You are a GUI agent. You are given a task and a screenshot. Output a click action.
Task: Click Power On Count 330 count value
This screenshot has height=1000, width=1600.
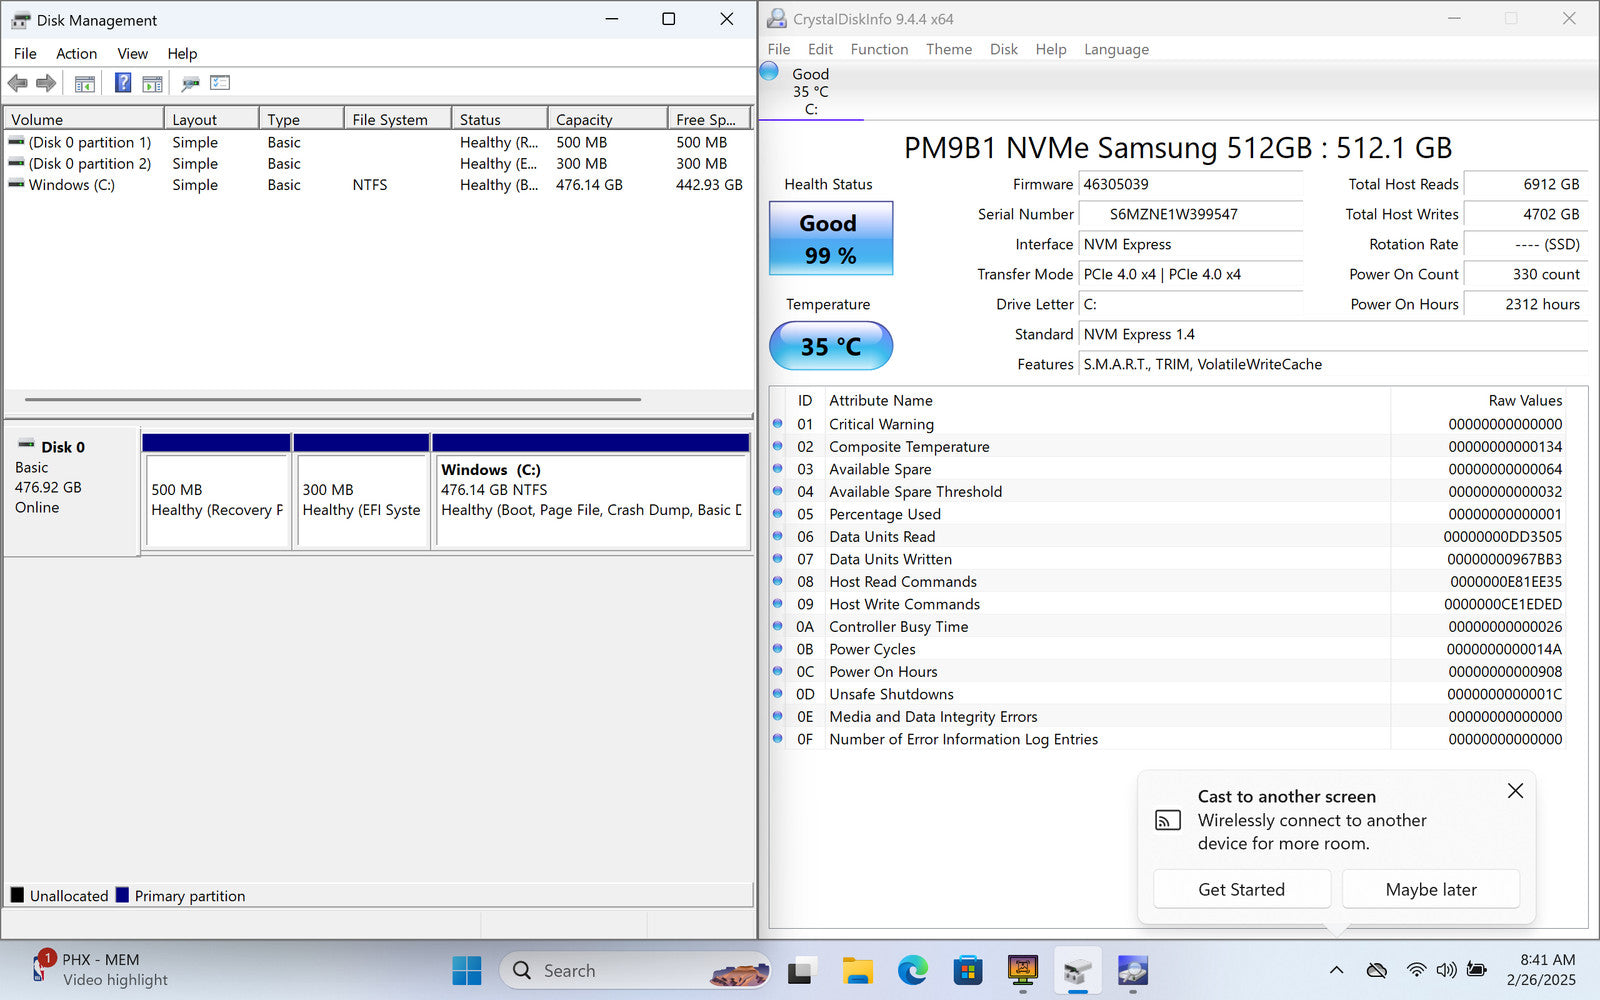click(x=1526, y=274)
